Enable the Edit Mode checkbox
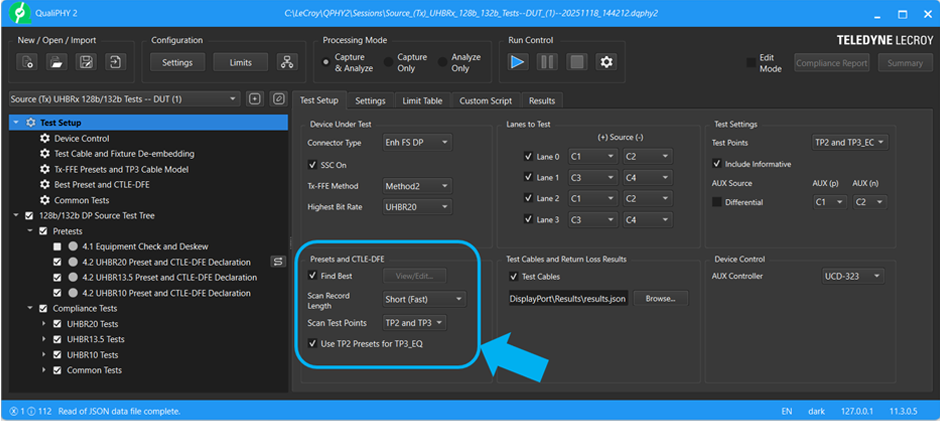The image size is (940, 421). [753, 62]
